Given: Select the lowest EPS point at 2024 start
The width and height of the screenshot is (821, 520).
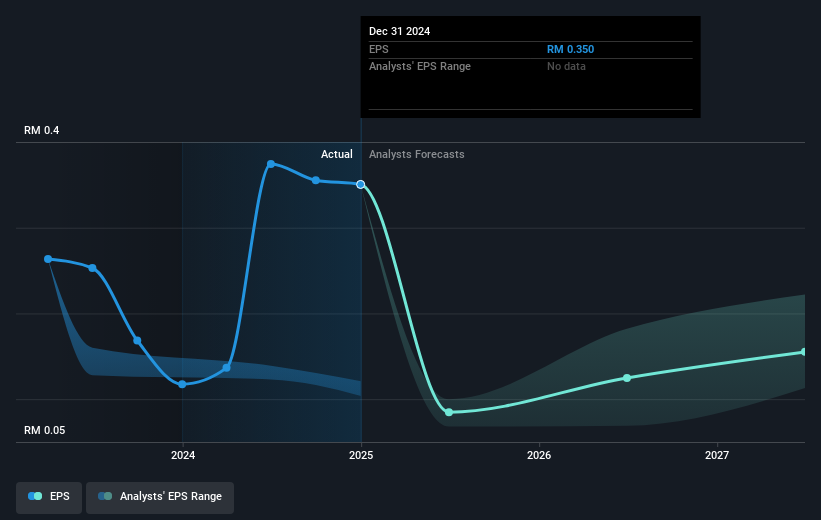Looking at the screenshot, I should click(182, 384).
